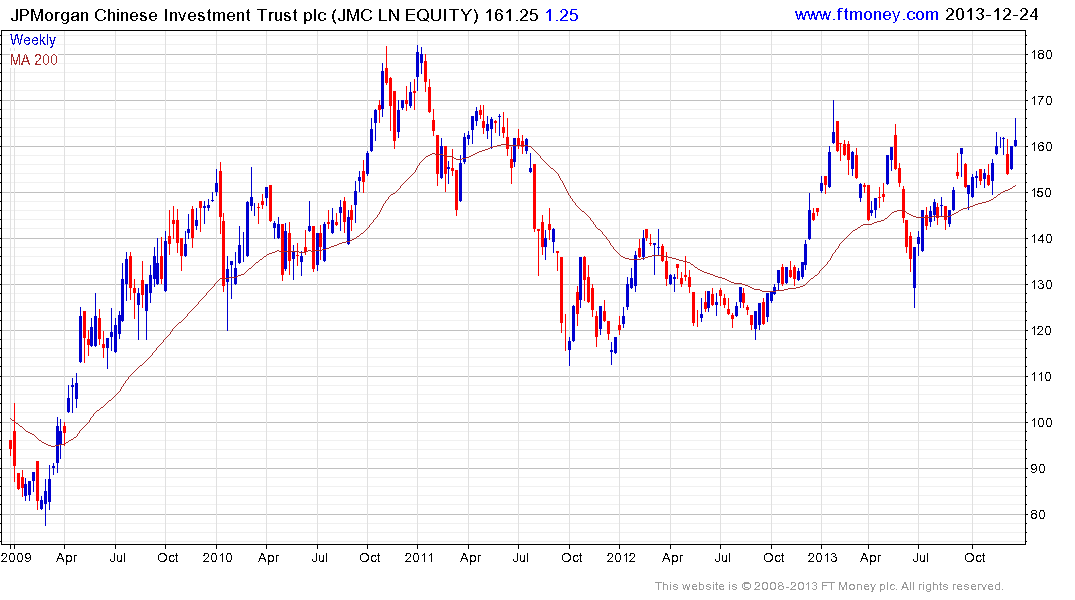Click the 160 price axis label

(x=1041, y=147)
